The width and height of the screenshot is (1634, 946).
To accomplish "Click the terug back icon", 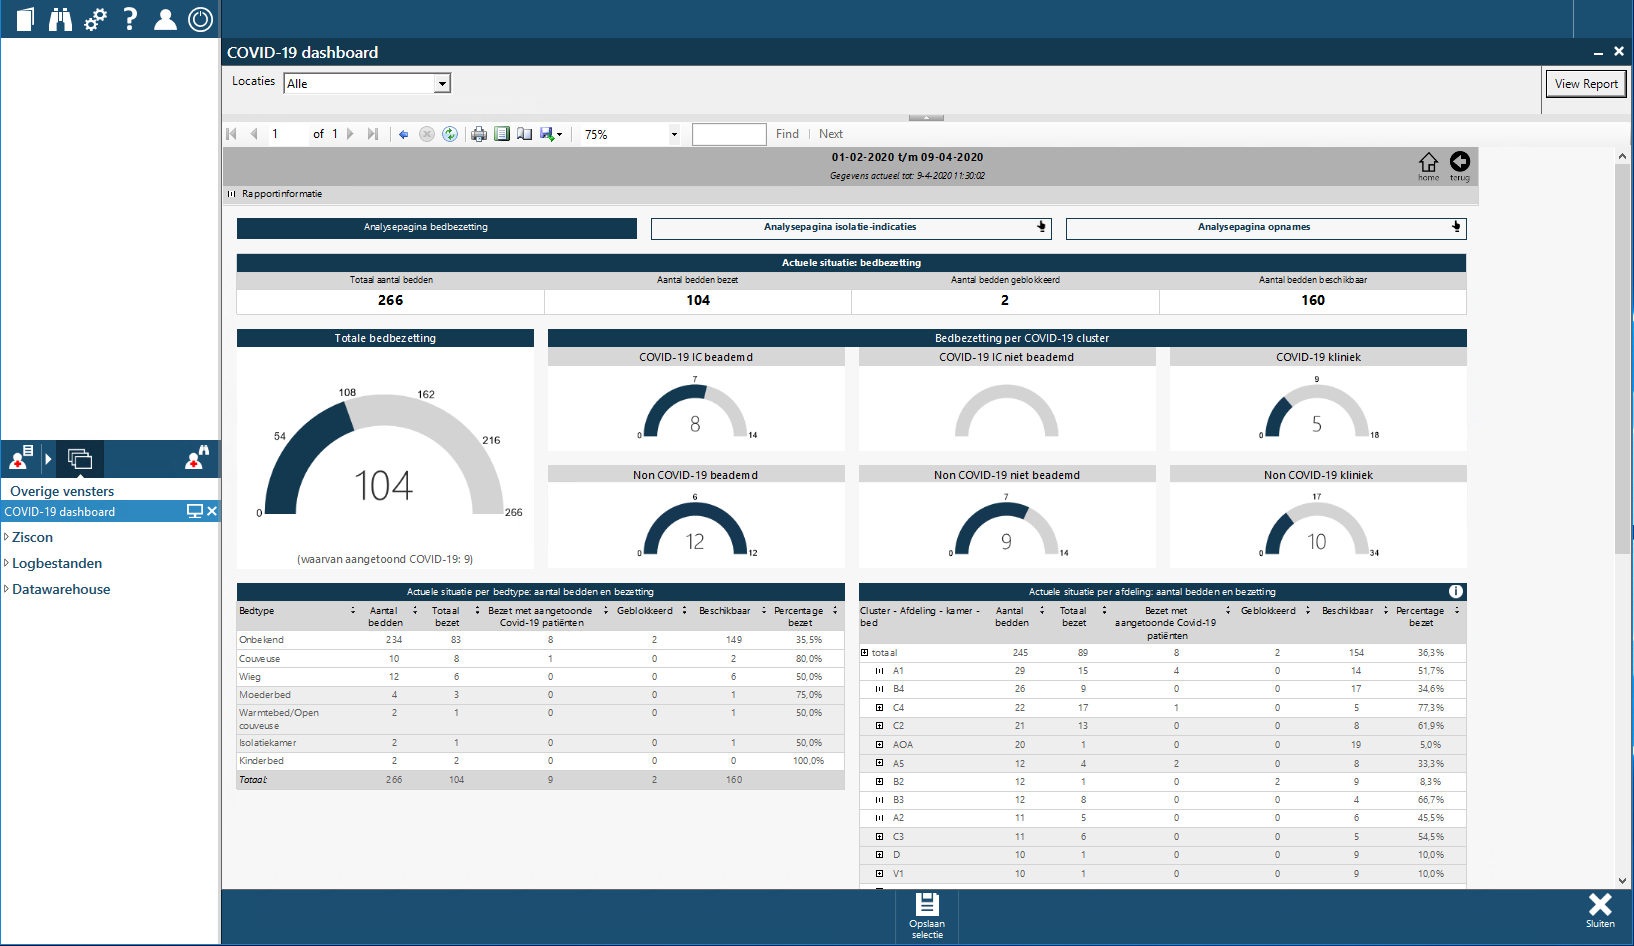I will 1460,165.
